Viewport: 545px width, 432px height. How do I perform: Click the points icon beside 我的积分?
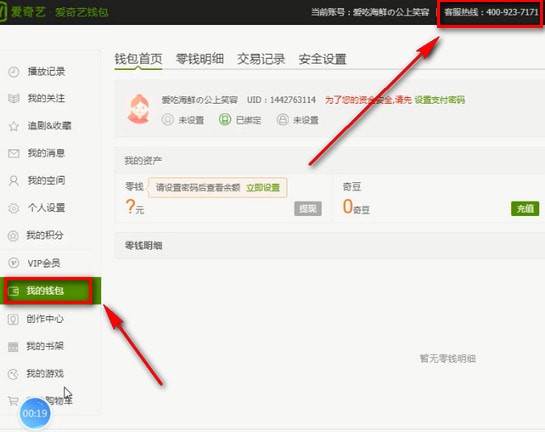coord(13,236)
